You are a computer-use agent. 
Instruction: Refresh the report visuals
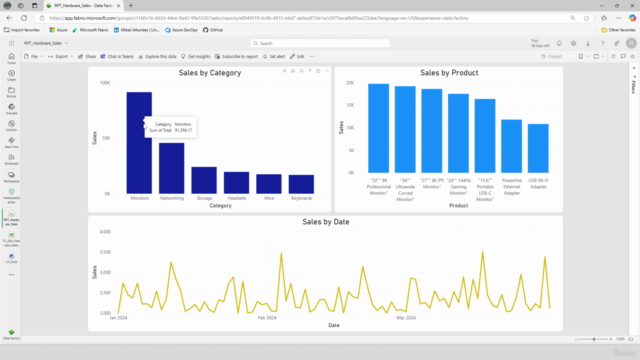click(x=613, y=56)
